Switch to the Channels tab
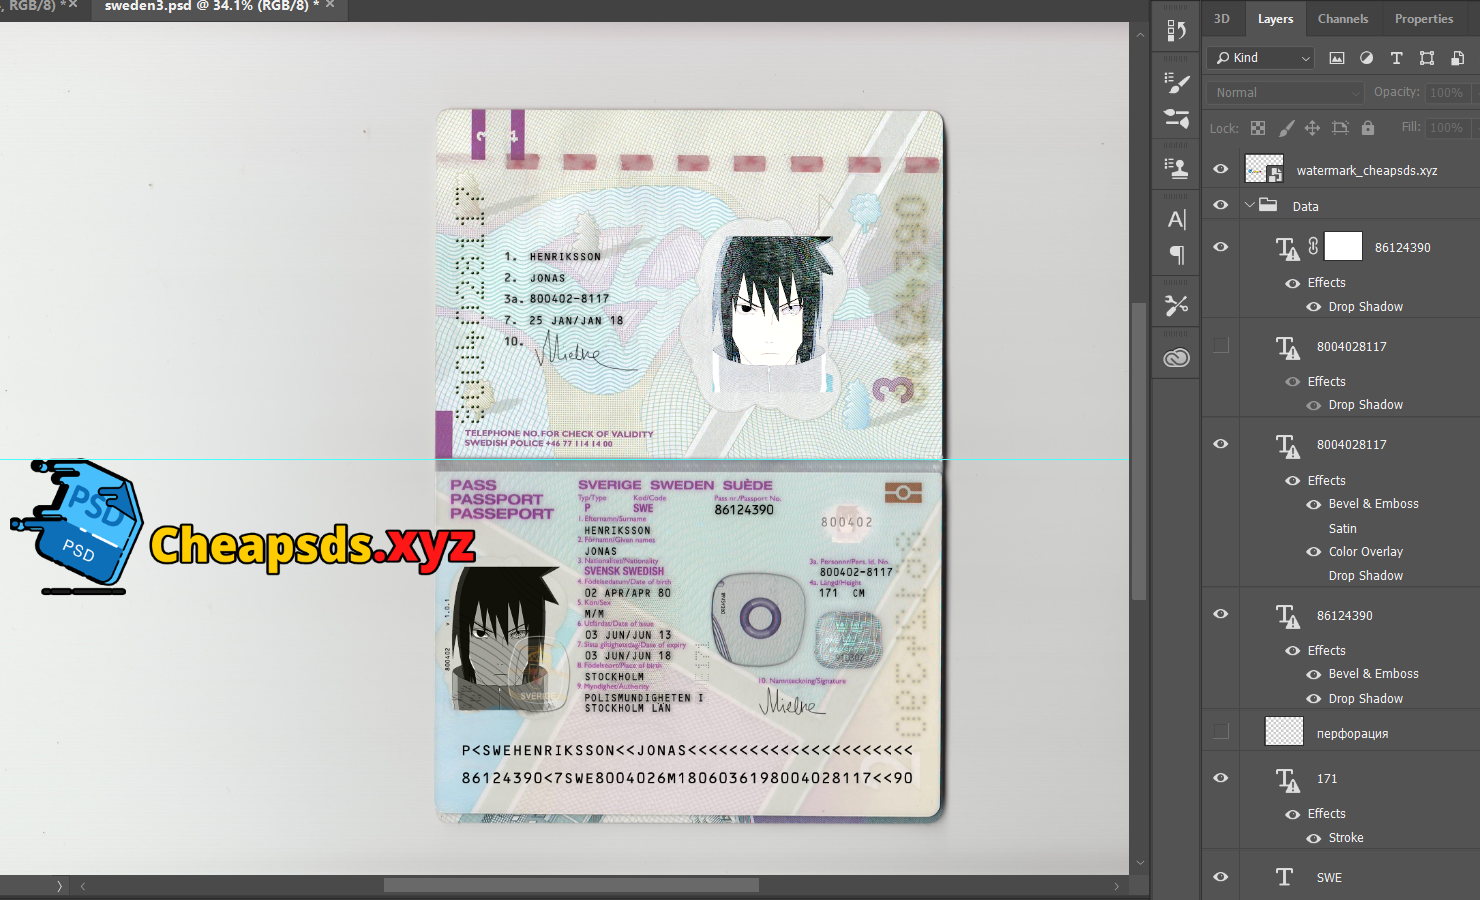This screenshot has height=900, width=1480. pos(1342,19)
